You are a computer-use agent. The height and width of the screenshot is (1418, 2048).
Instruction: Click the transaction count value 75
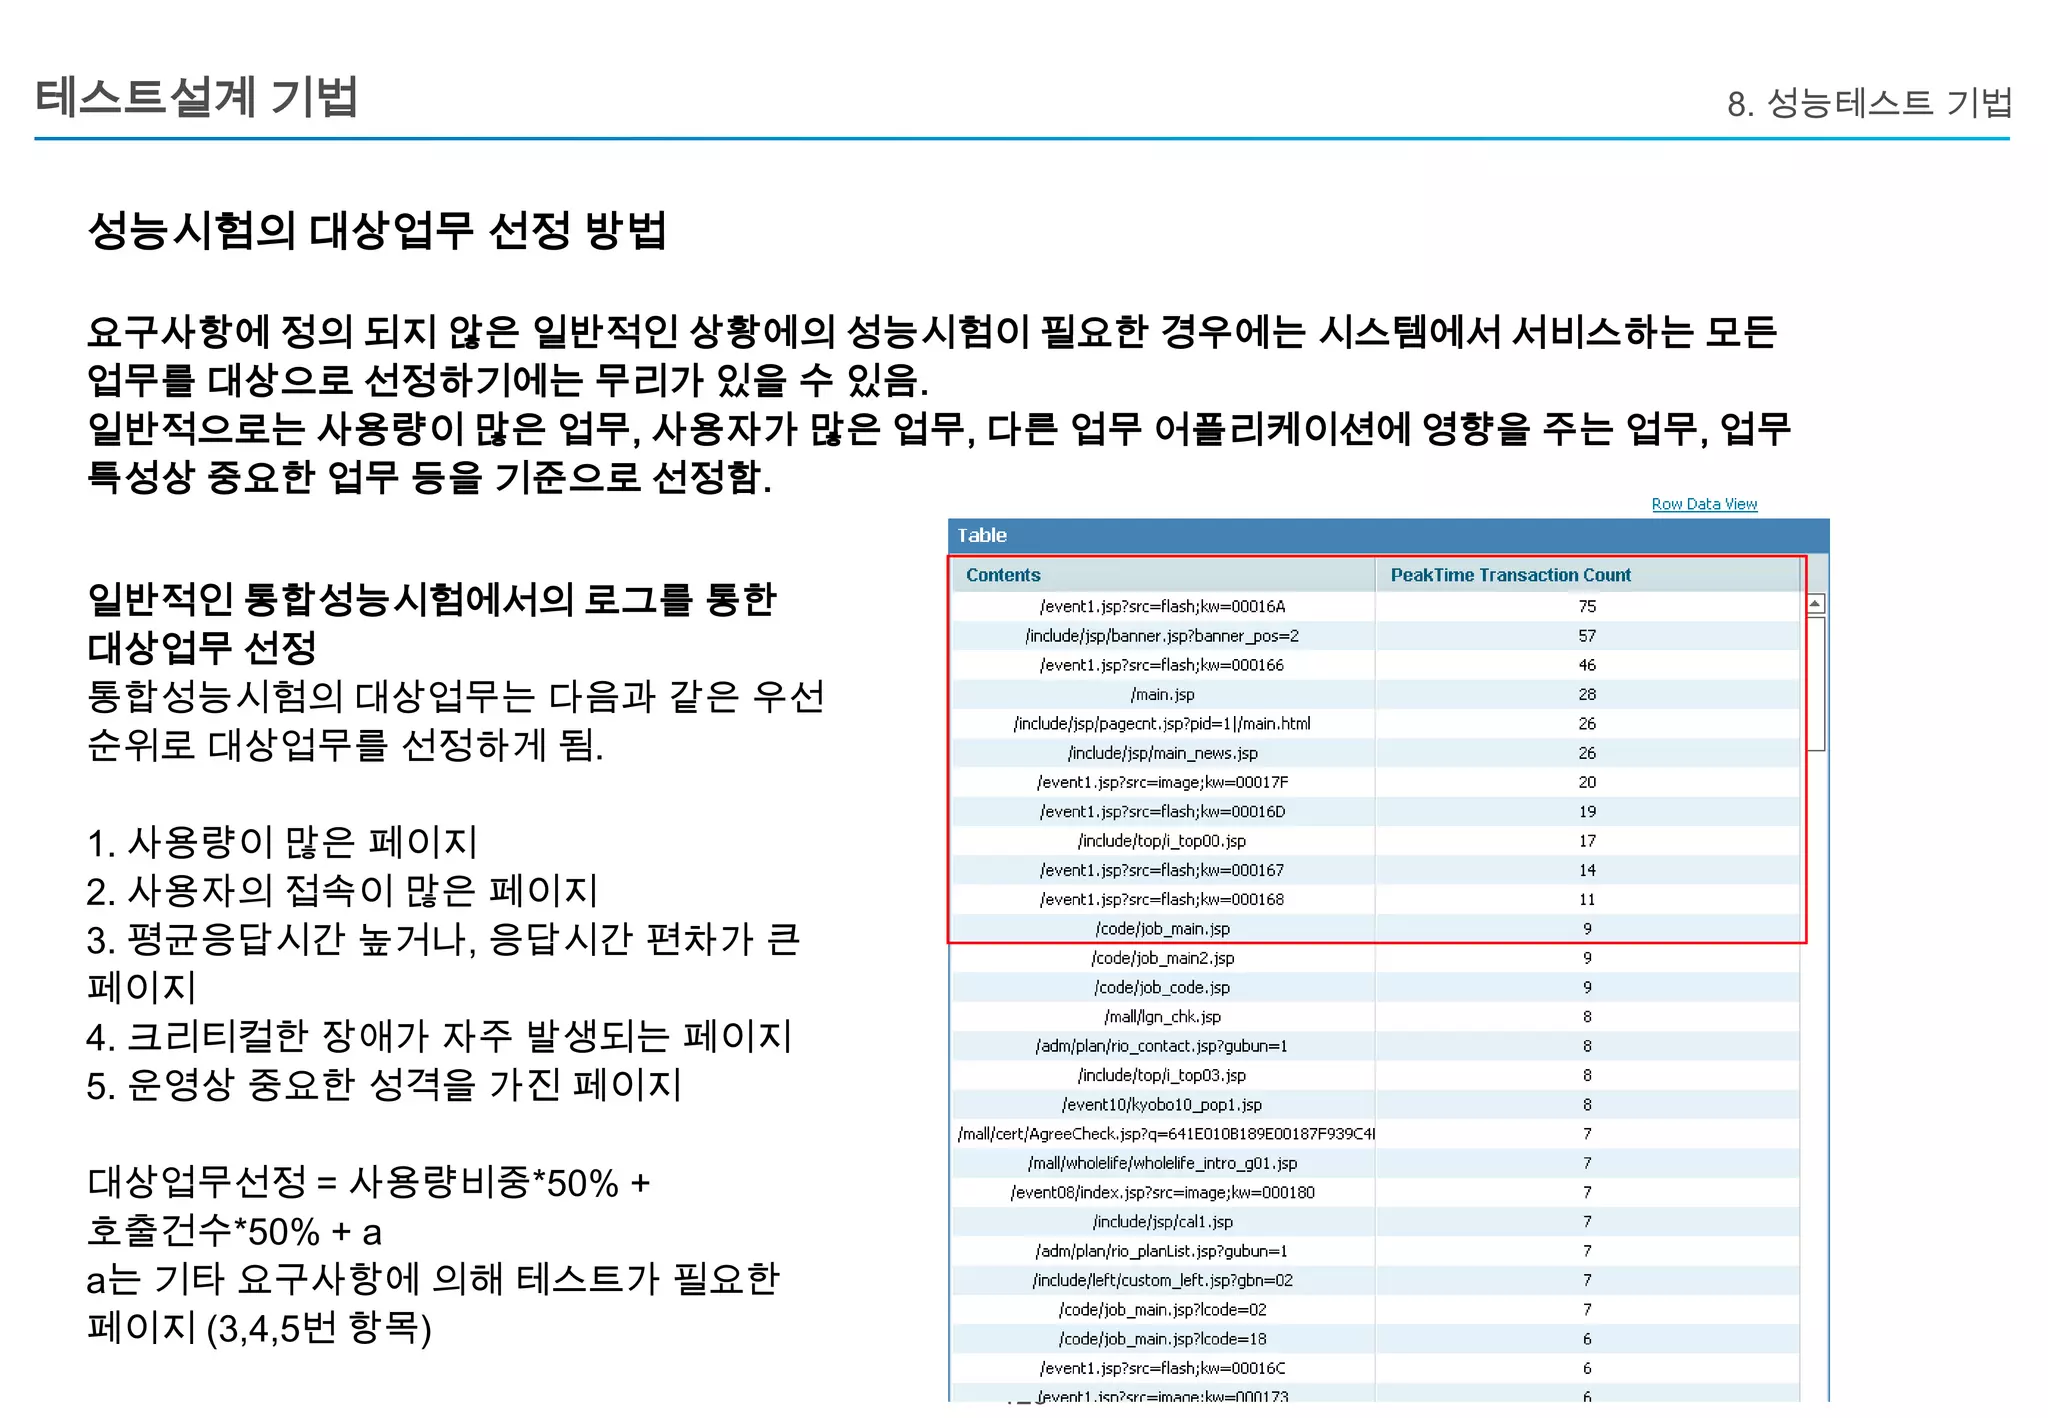click(1587, 606)
